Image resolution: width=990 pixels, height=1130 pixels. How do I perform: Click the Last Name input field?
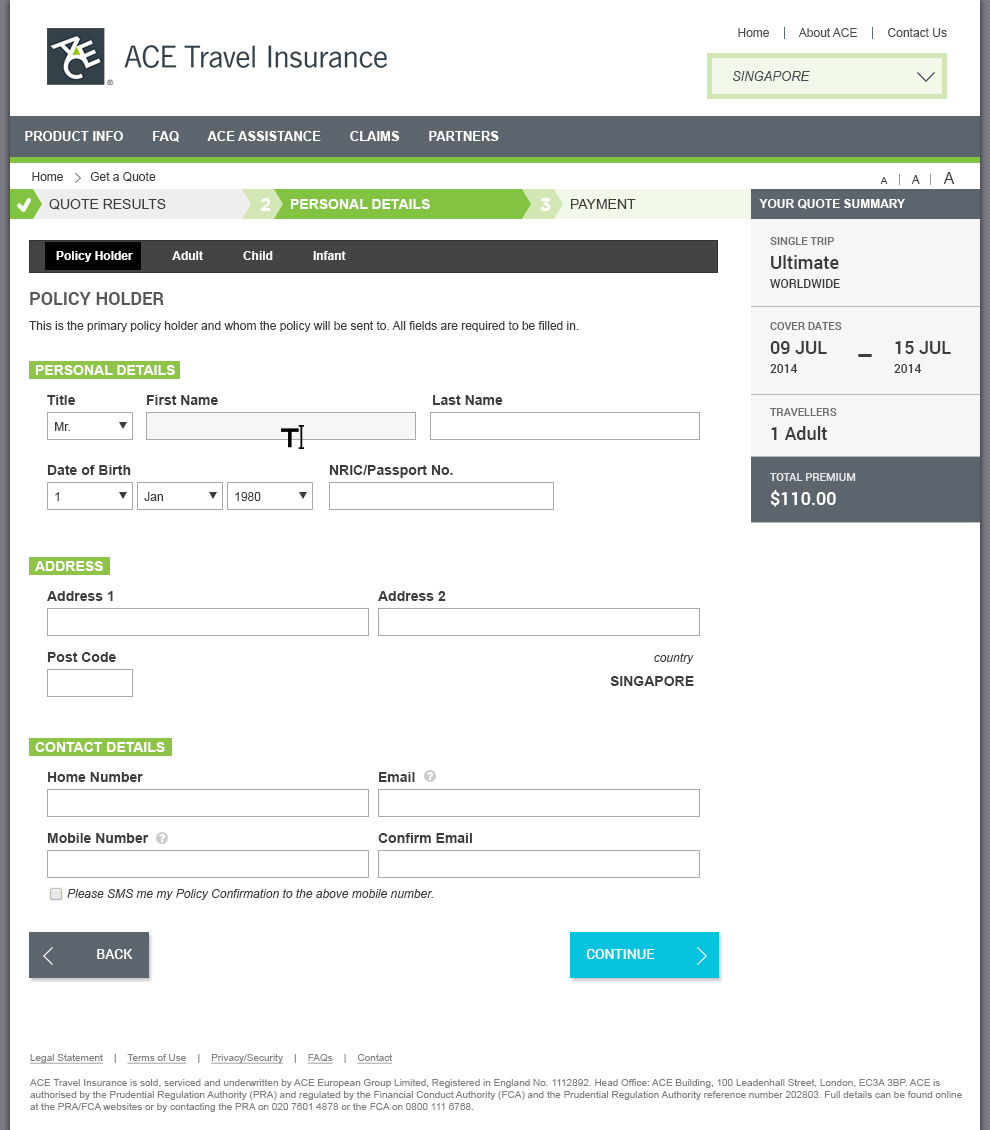[565, 426]
